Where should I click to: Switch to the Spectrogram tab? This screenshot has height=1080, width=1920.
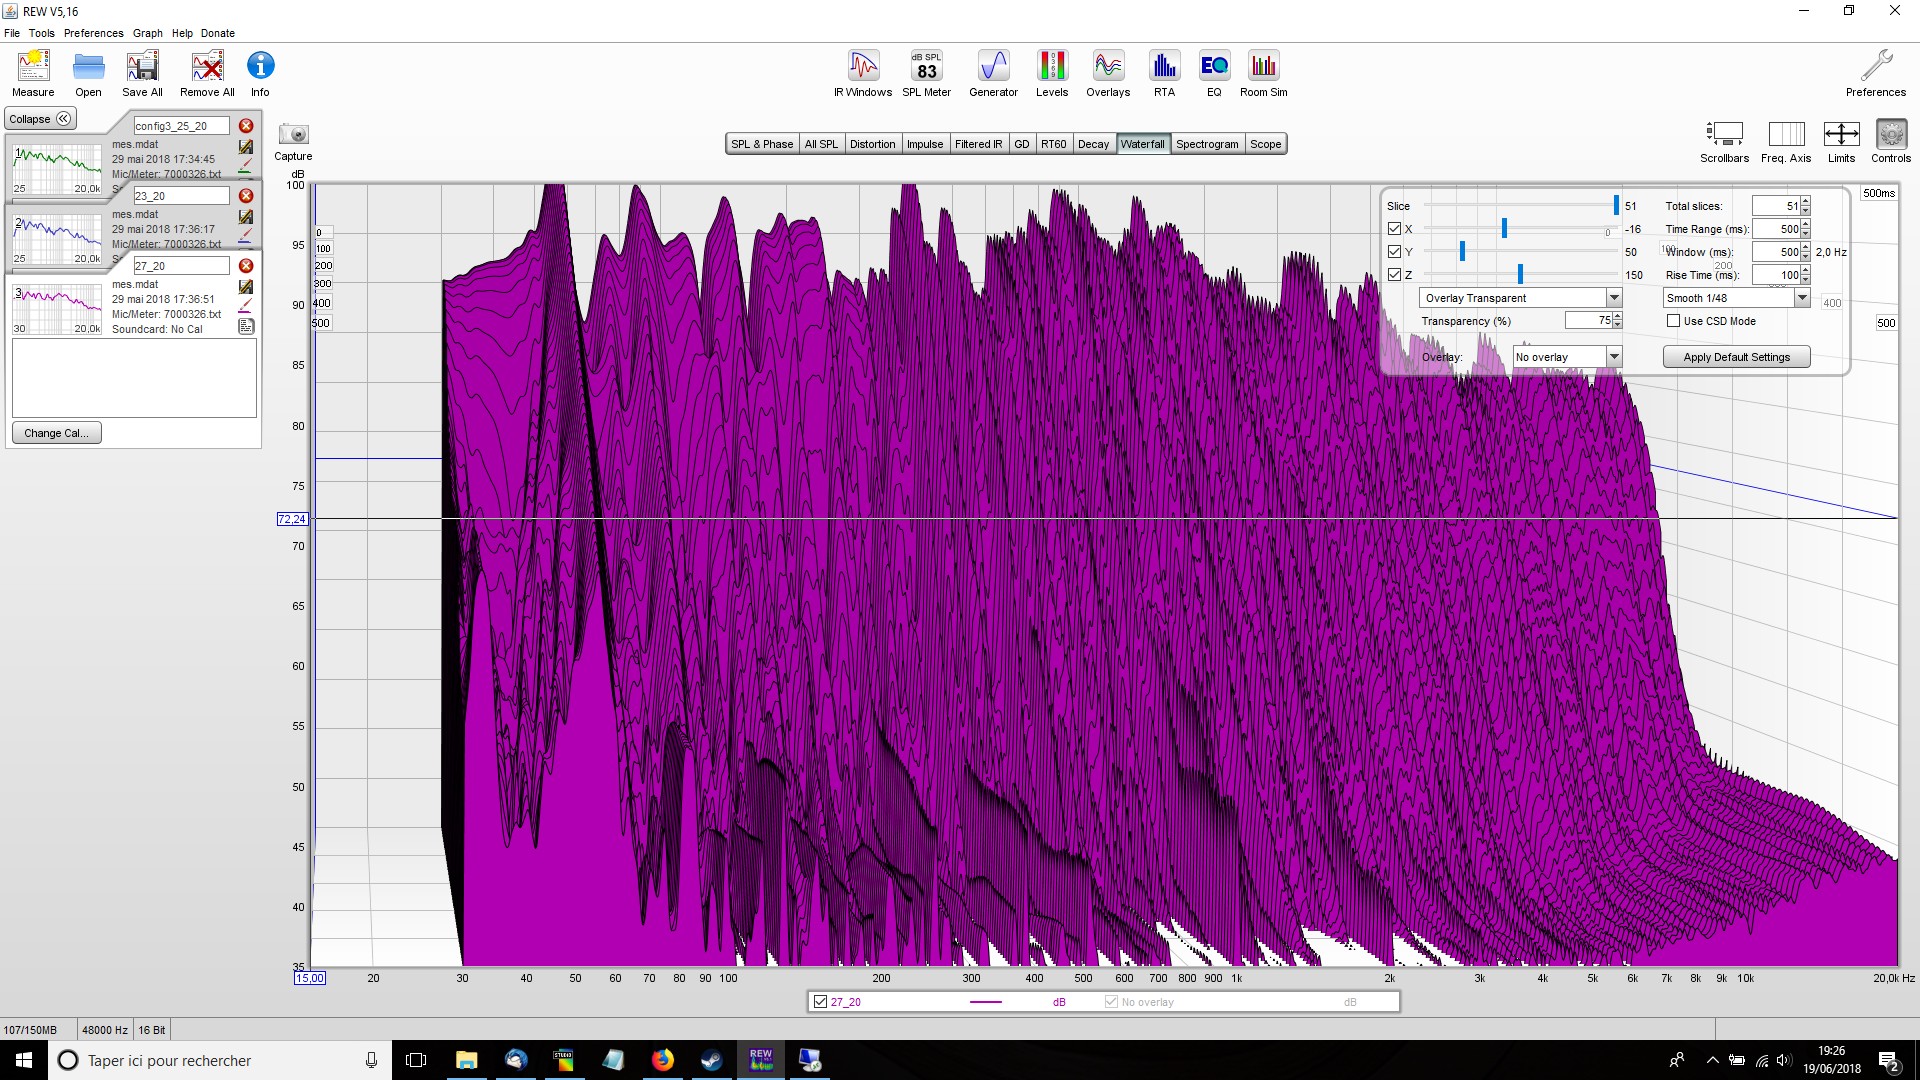tap(1207, 144)
